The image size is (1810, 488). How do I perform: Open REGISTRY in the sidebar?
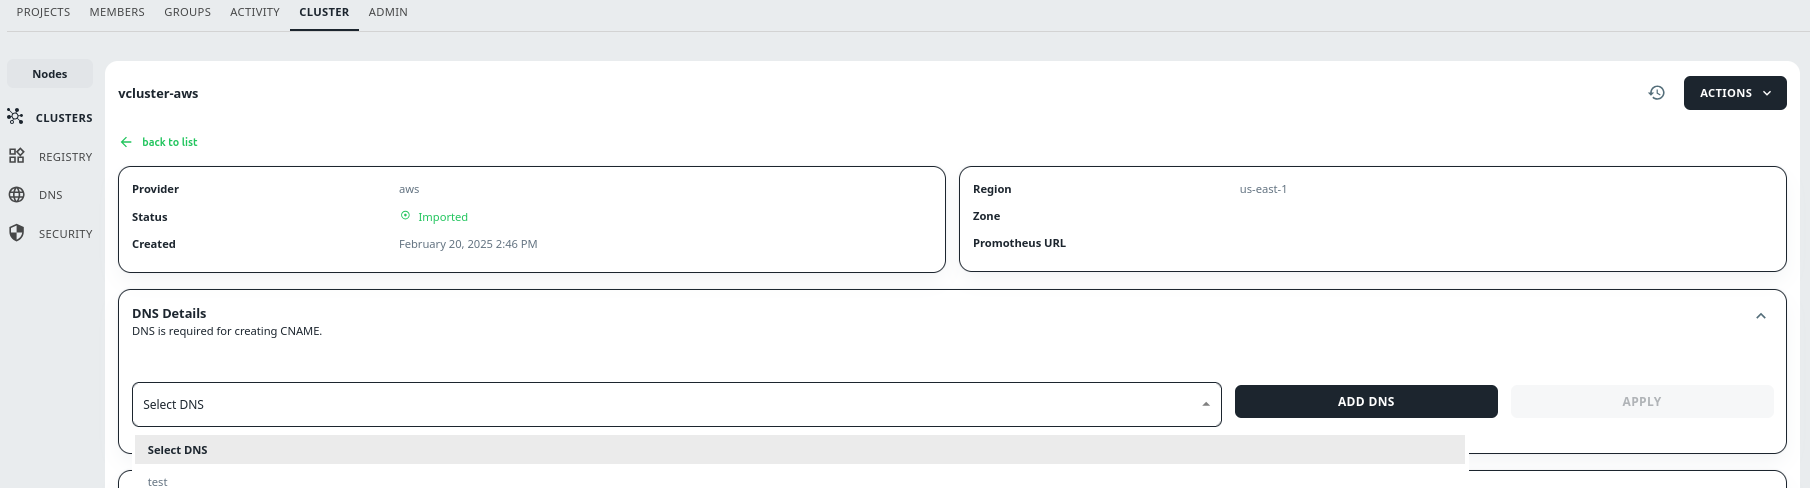65,157
